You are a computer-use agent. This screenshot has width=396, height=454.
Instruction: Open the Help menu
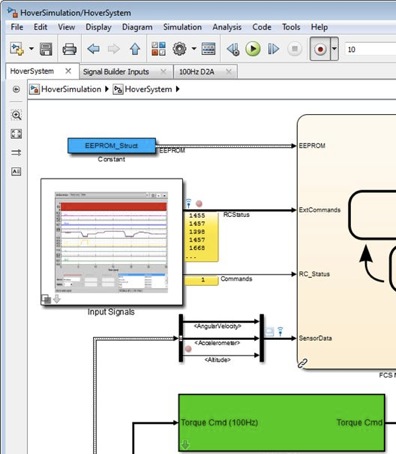[319, 27]
